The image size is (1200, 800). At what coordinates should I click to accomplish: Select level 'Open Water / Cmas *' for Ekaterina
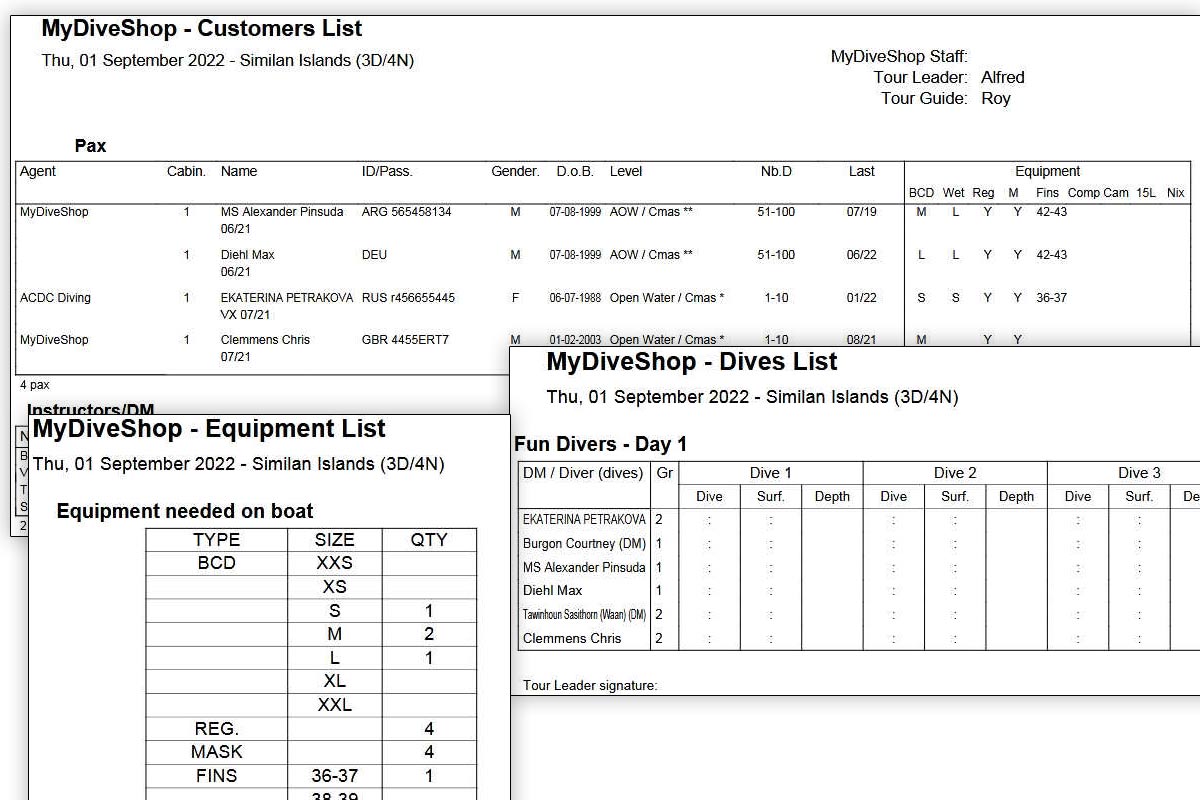click(667, 298)
